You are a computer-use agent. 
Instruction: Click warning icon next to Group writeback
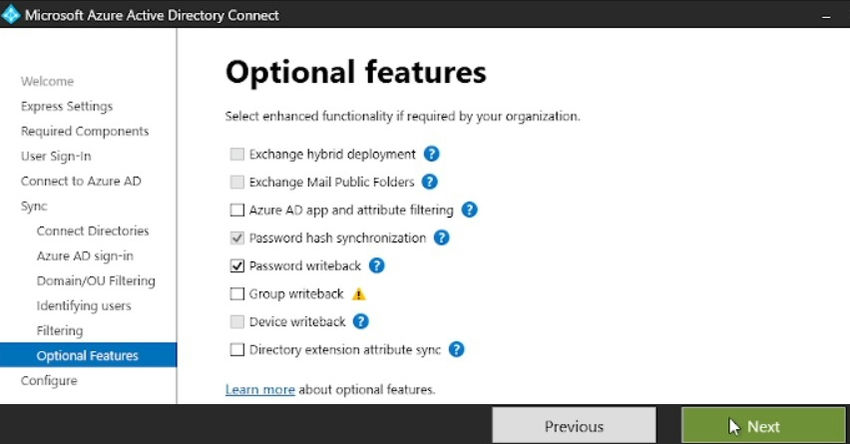358,294
